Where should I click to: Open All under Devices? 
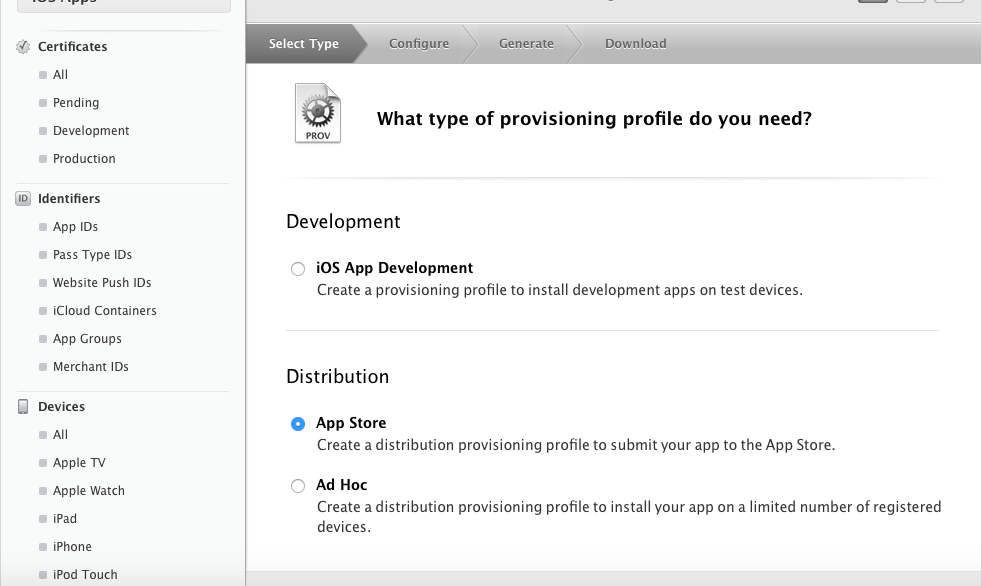60,434
